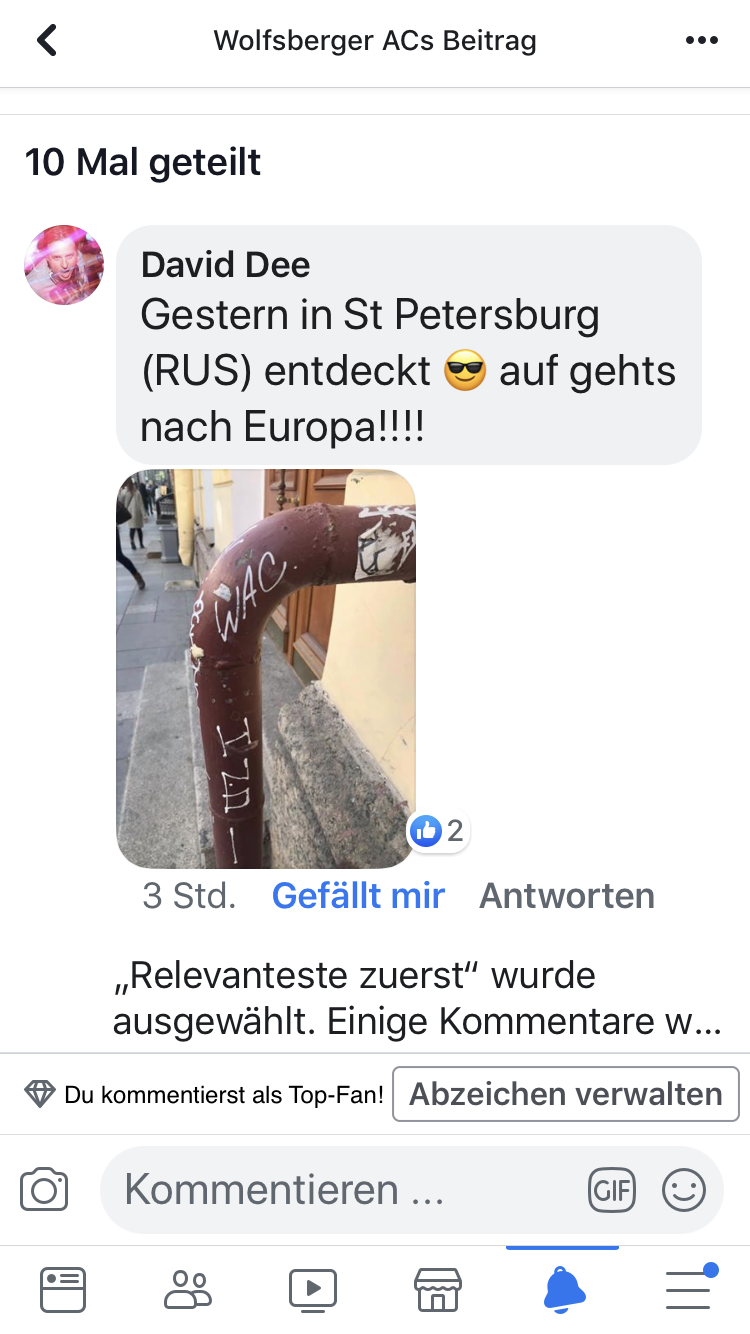Click the Abzeichen verwalten button

[x=566, y=1094]
